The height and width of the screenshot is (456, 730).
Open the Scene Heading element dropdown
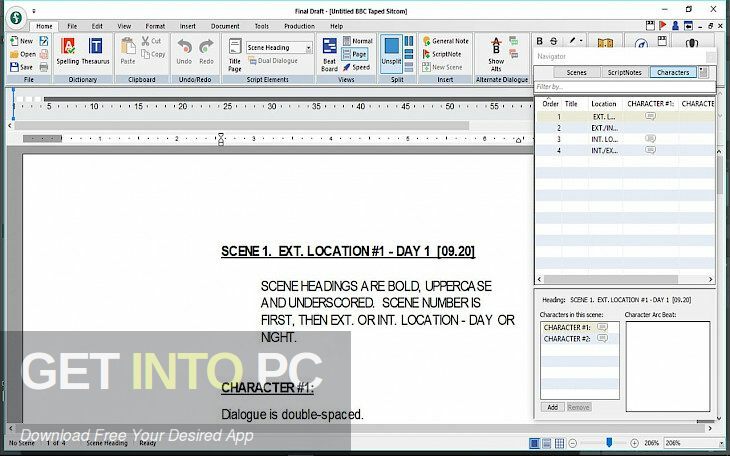click(309, 48)
